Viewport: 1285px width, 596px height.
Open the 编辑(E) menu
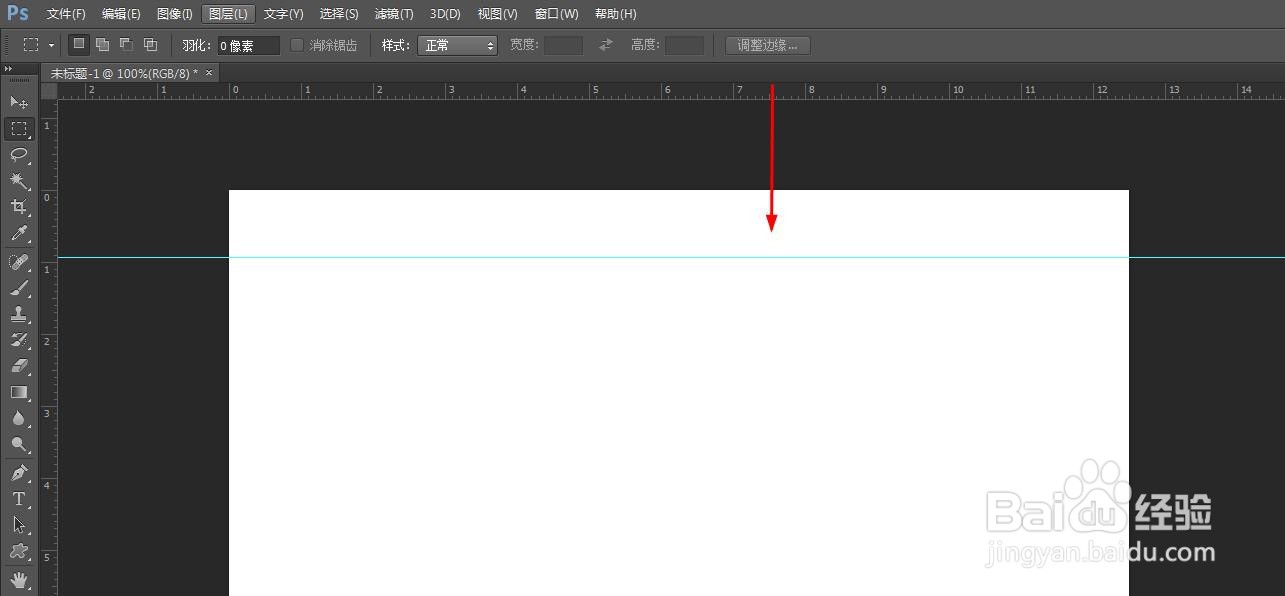pos(121,14)
